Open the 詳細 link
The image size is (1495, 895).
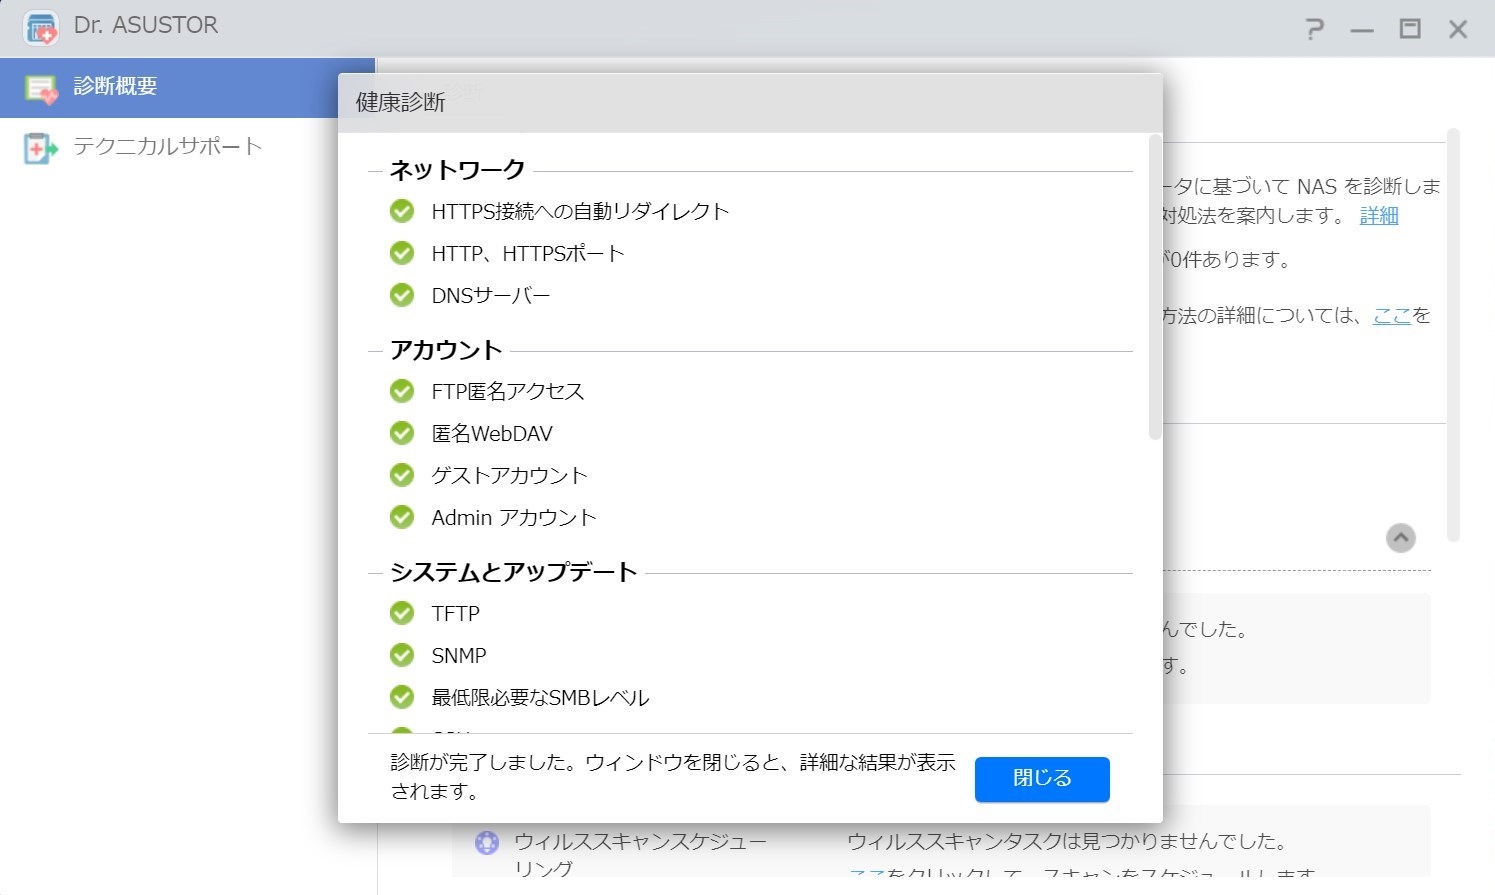(x=1378, y=216)
